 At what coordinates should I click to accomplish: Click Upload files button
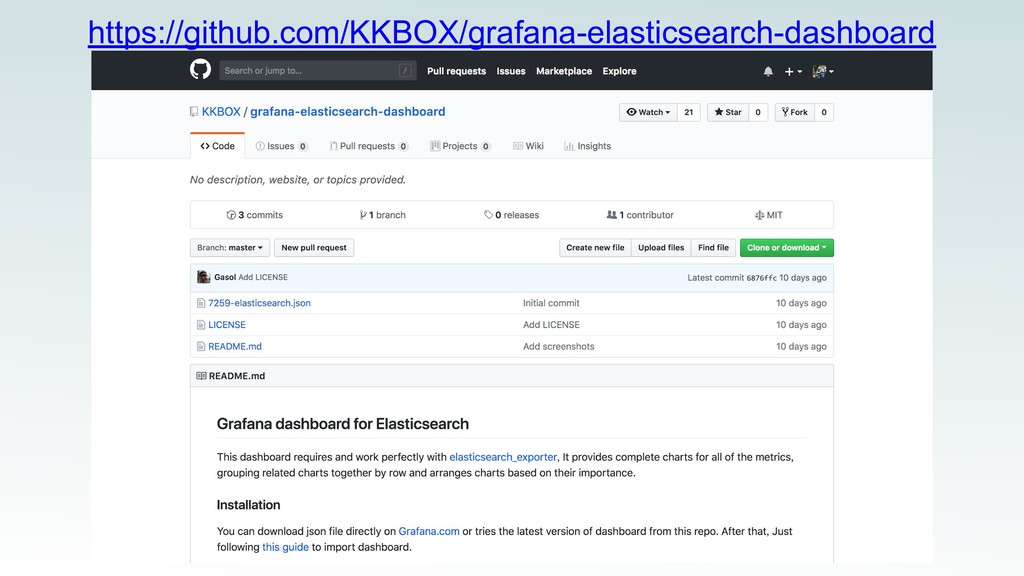(x=661, y=248)
